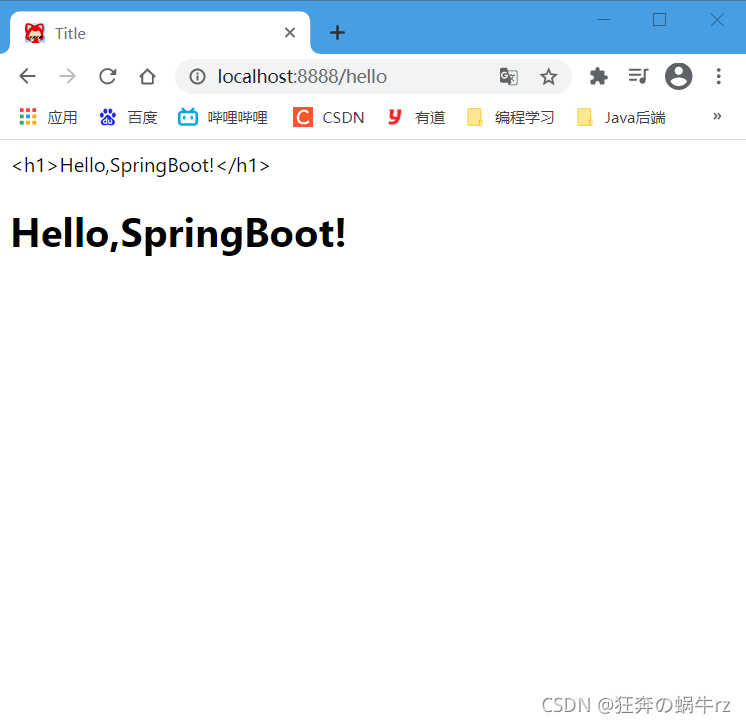Expand the 编程学习 bookmark folder

(x=510, y=117)
